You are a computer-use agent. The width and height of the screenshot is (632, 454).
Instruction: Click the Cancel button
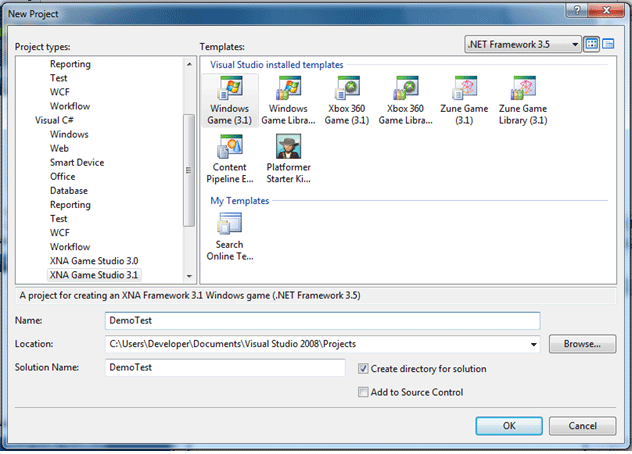click(582, 426)
